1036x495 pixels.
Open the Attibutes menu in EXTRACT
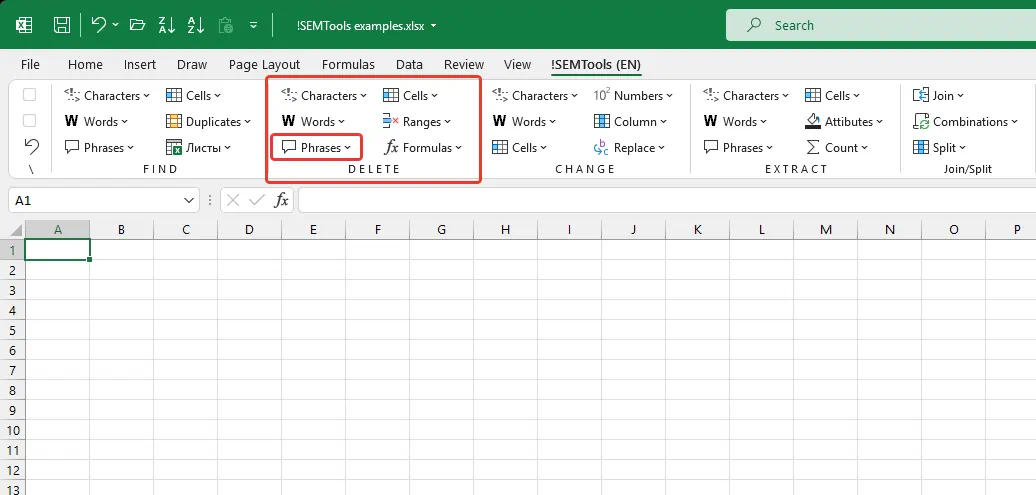coord(844,122)
